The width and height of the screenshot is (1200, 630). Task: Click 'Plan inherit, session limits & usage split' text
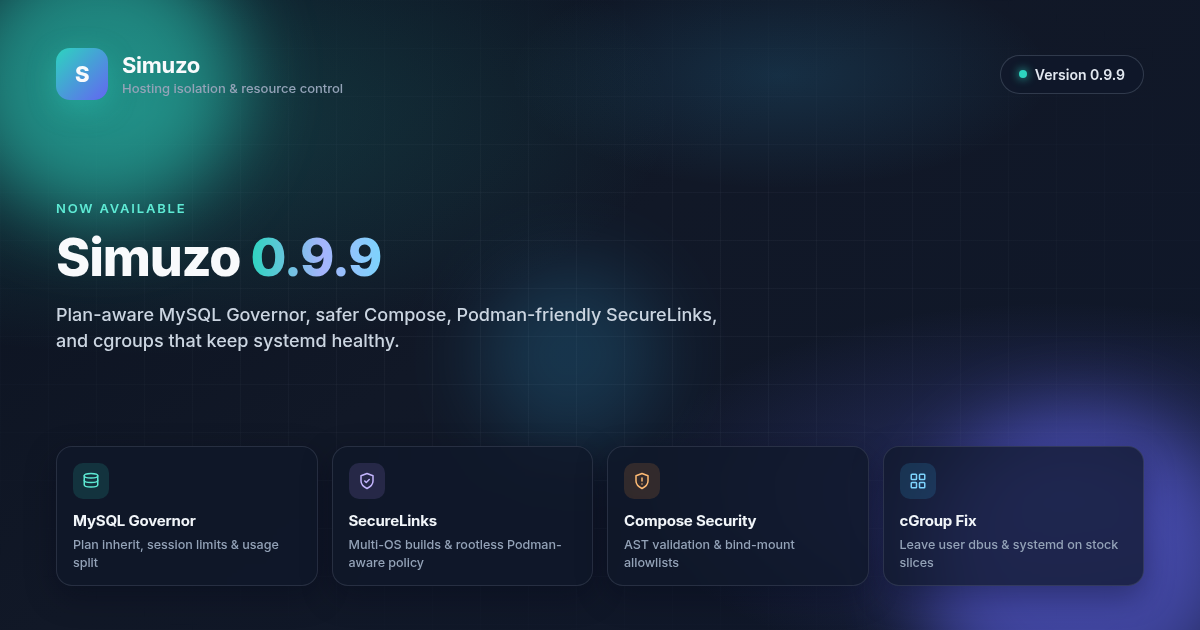[x=176, y=554]
